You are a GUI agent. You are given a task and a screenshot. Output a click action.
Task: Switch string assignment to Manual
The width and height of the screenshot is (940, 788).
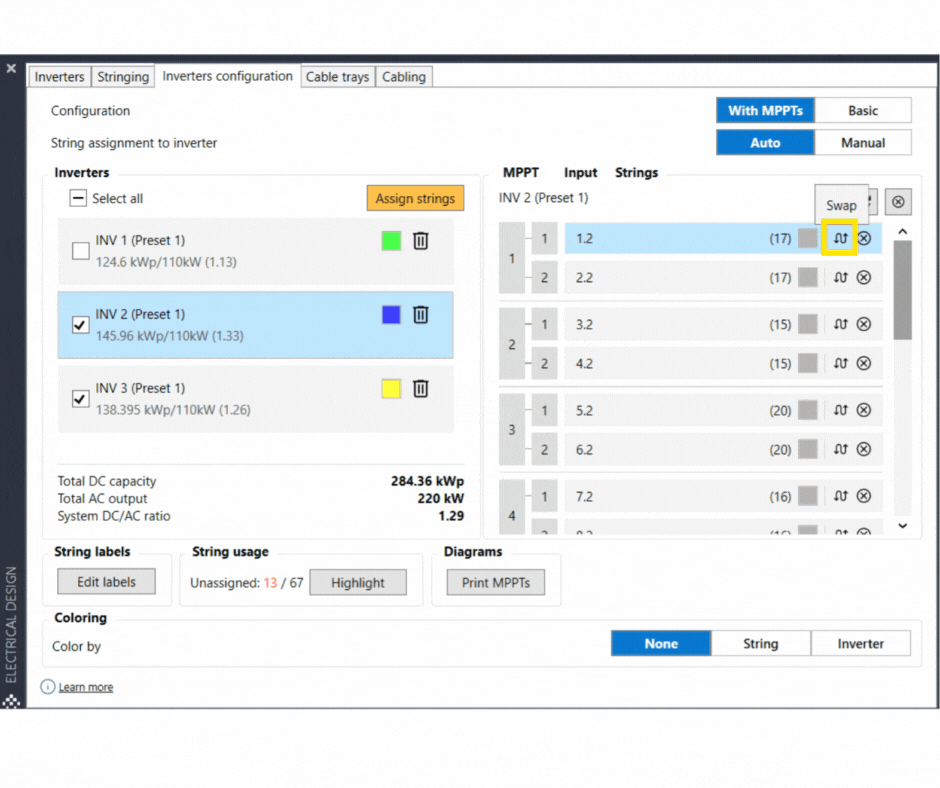coord(862,143)
